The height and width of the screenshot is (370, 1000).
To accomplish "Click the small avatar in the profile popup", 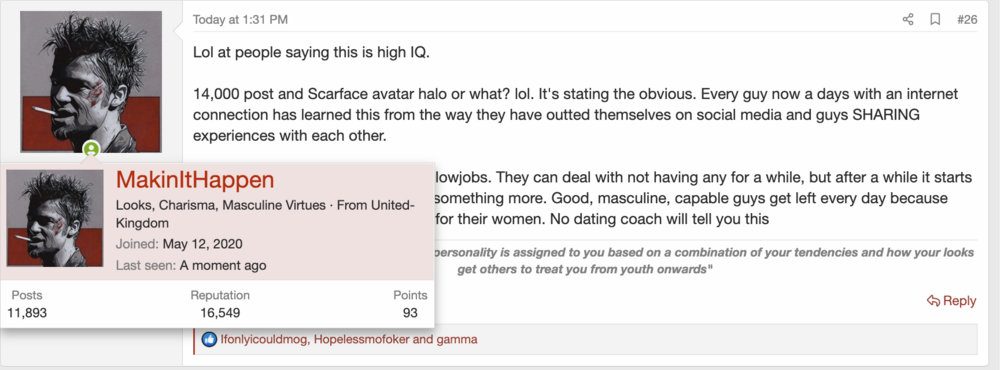I will tap(55, 218).
